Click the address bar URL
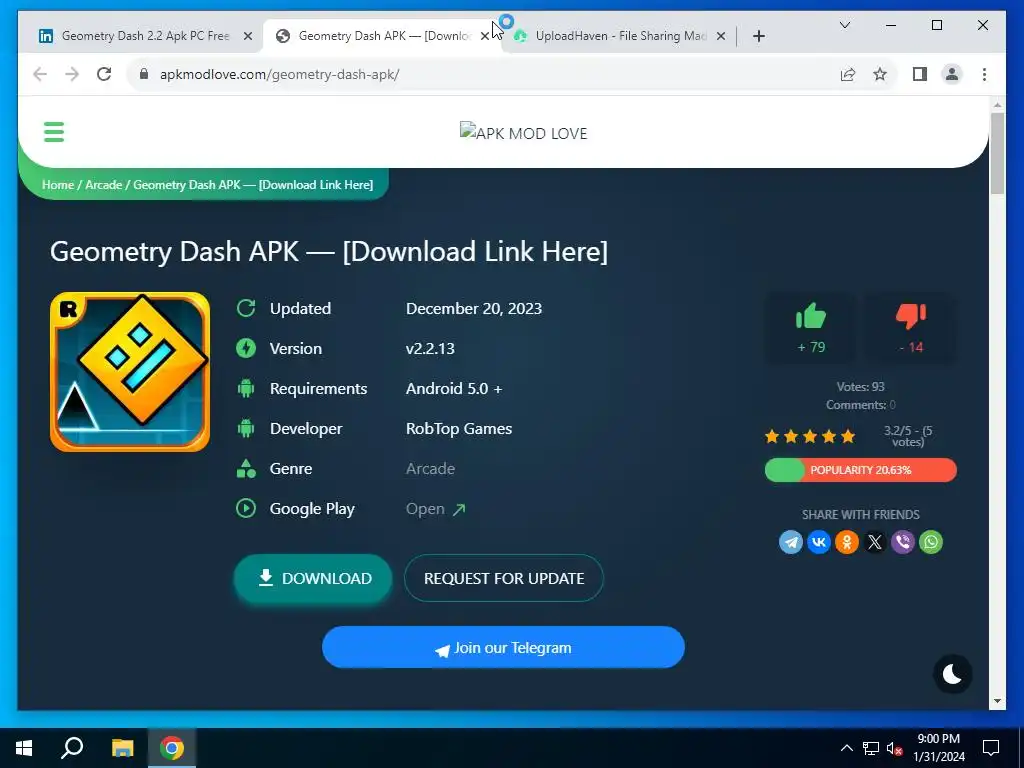 click(x=280, y=74)
